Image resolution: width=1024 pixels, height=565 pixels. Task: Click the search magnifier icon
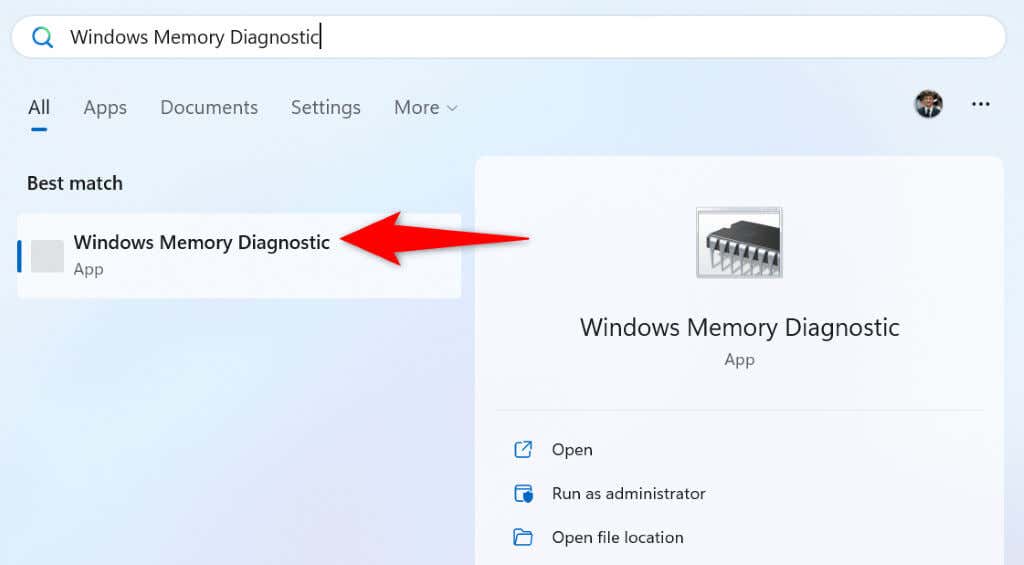pyautogui.click(x=42, y=37)
